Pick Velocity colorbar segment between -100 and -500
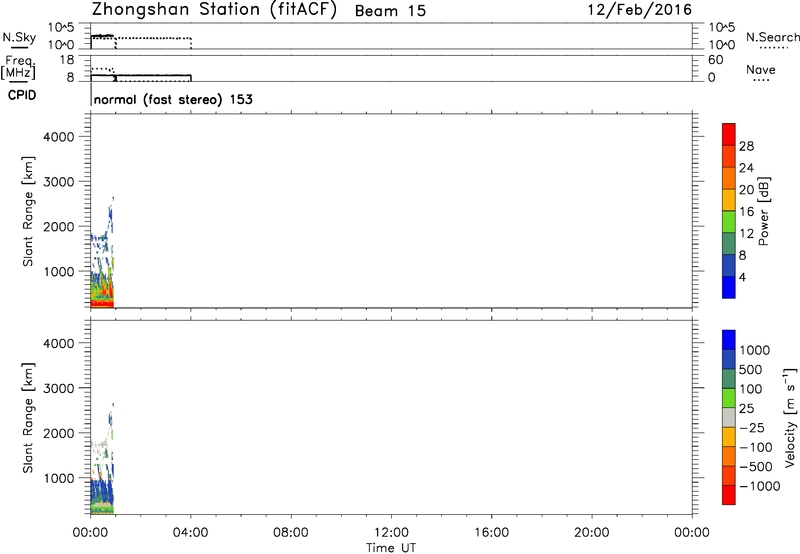The image size is (800, 554). (x=729, y=456)
